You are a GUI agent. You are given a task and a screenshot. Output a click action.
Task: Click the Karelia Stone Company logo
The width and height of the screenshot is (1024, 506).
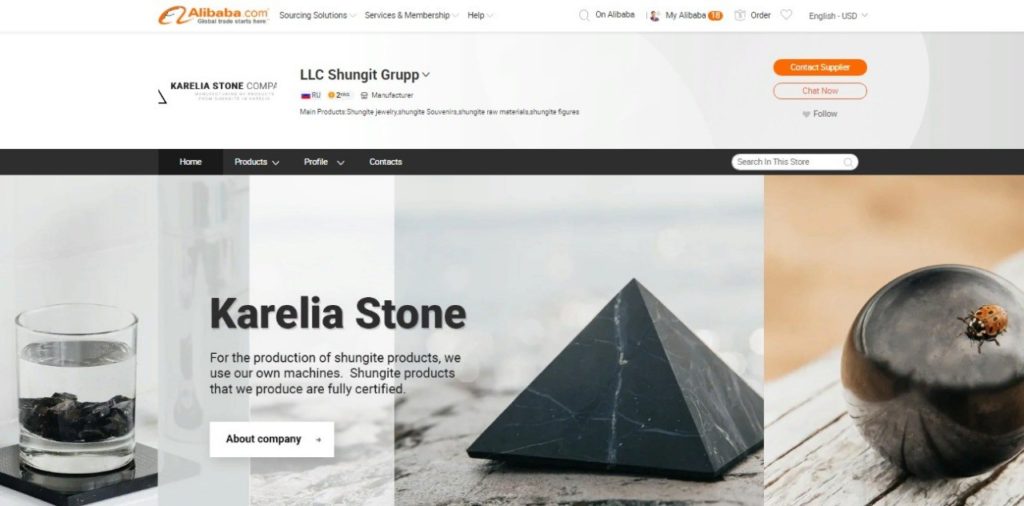[217, 91]
